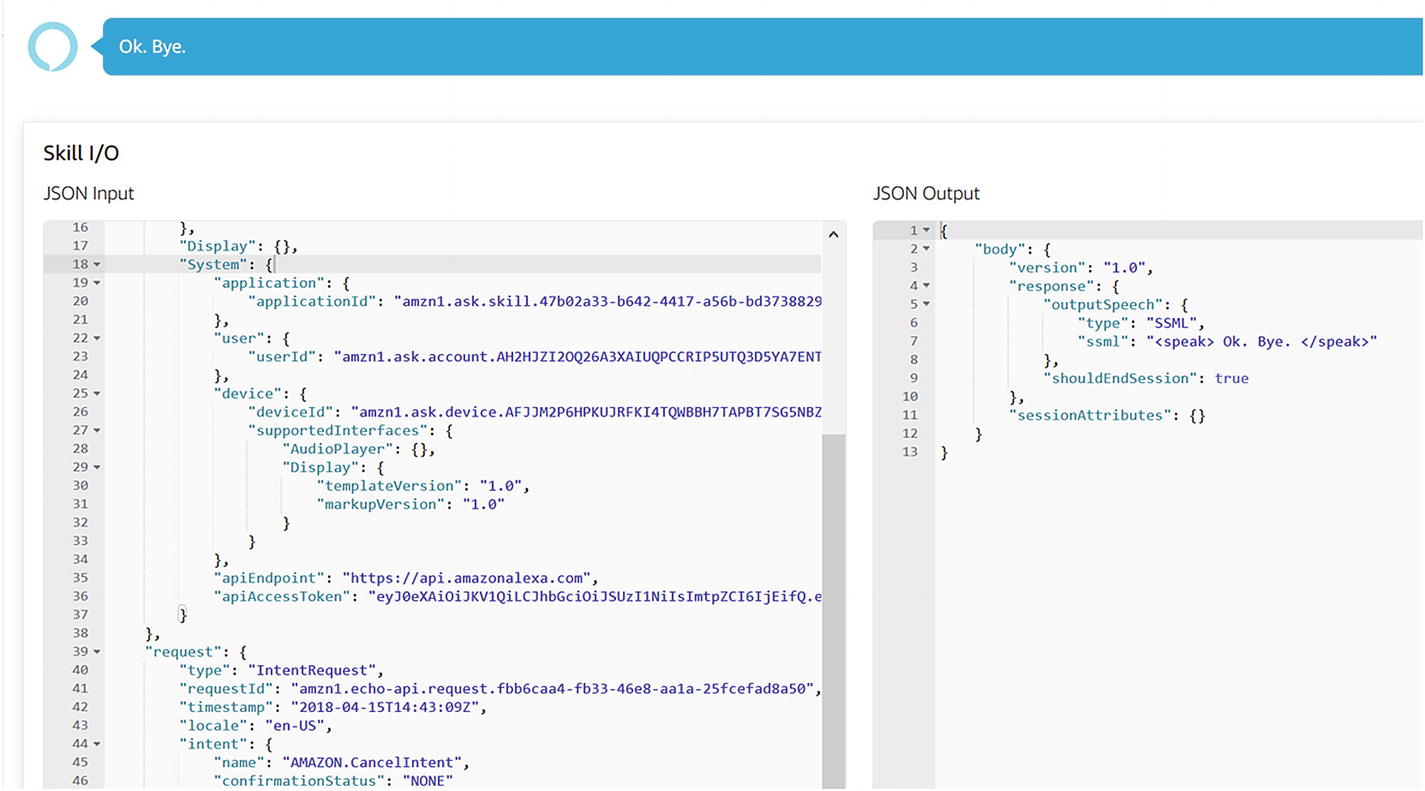Fold the "intent" object at line 44
The height and width of the screenshot is (791, 1425).
pos(97,744)
